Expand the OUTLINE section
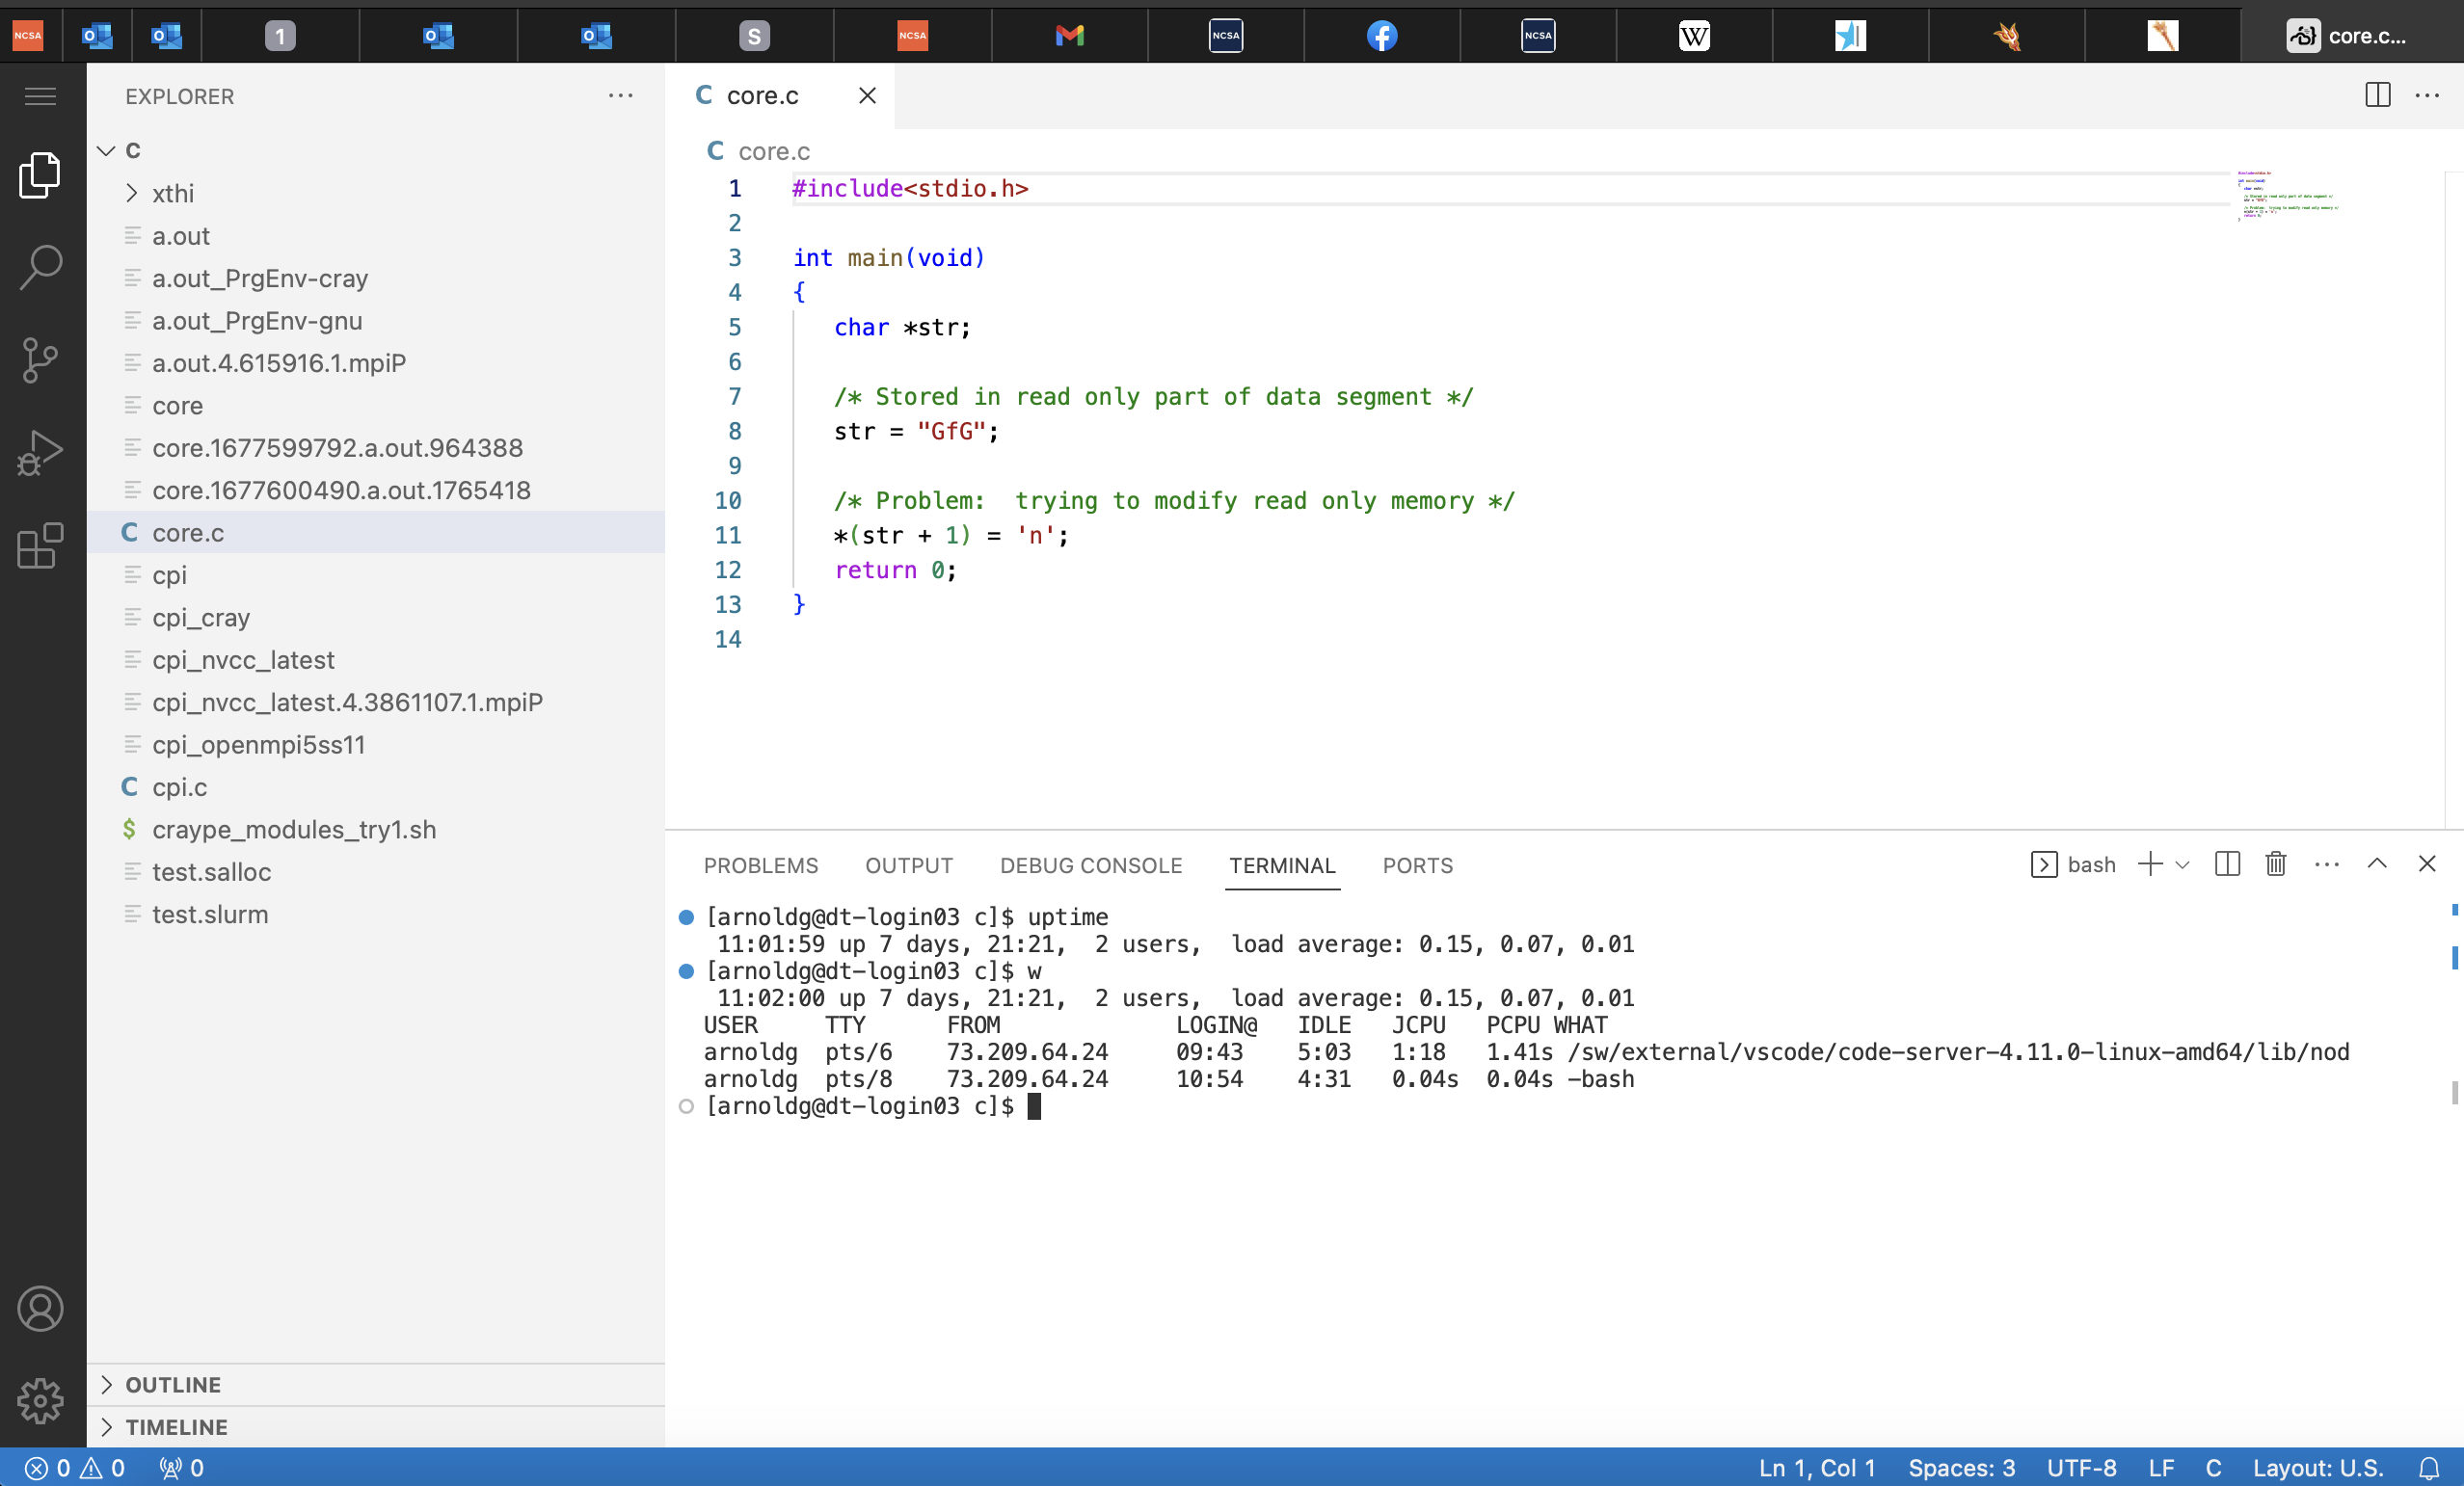Viewport: 2464px width, 1486px height. (x=108, y=1385)
